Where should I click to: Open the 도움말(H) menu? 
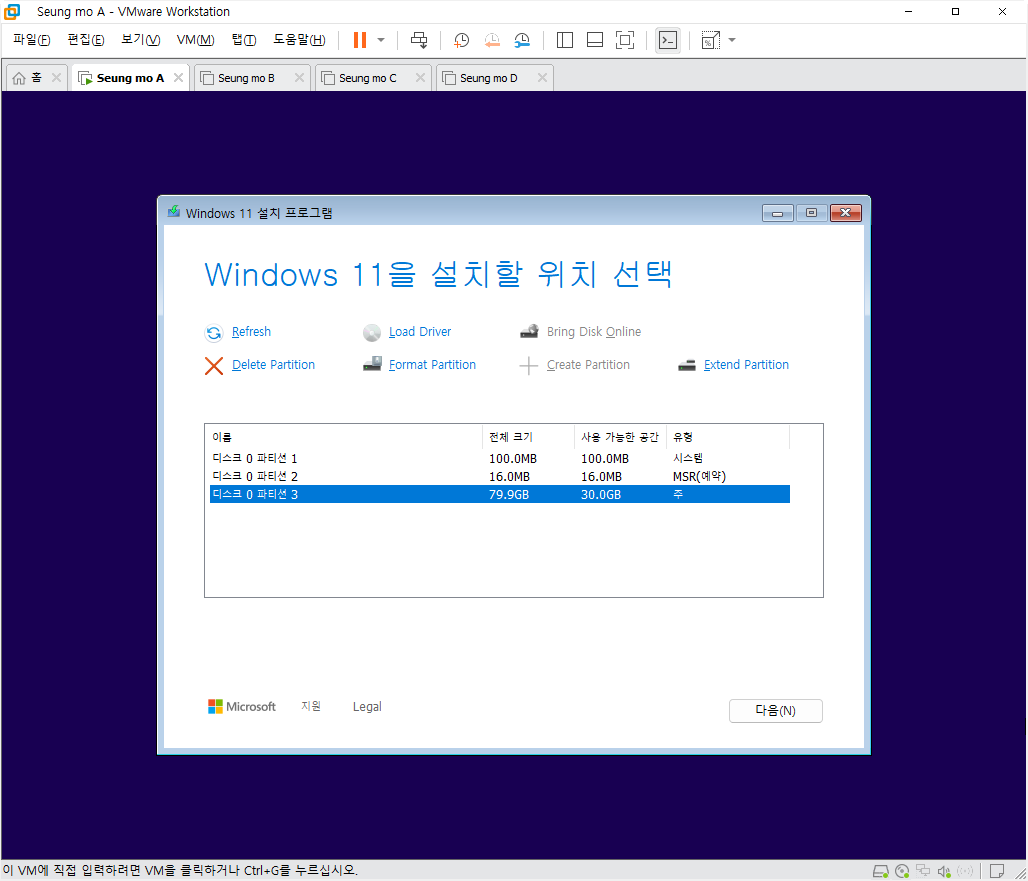[x=299, y=40]
